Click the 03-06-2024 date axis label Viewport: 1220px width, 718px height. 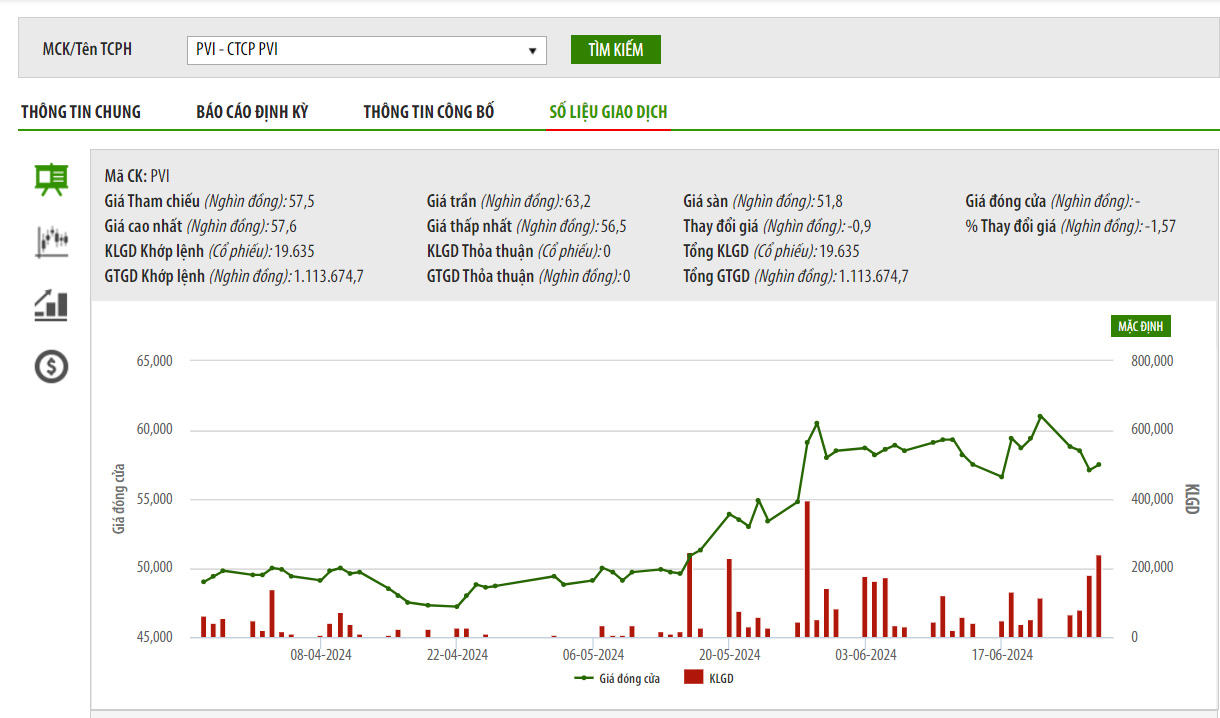pos(866,655)
